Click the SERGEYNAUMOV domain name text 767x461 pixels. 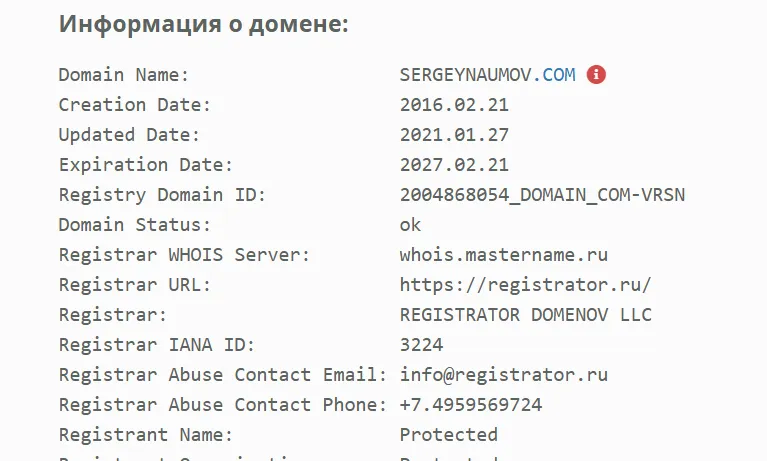pyautogui.click(x=466, y=75)
